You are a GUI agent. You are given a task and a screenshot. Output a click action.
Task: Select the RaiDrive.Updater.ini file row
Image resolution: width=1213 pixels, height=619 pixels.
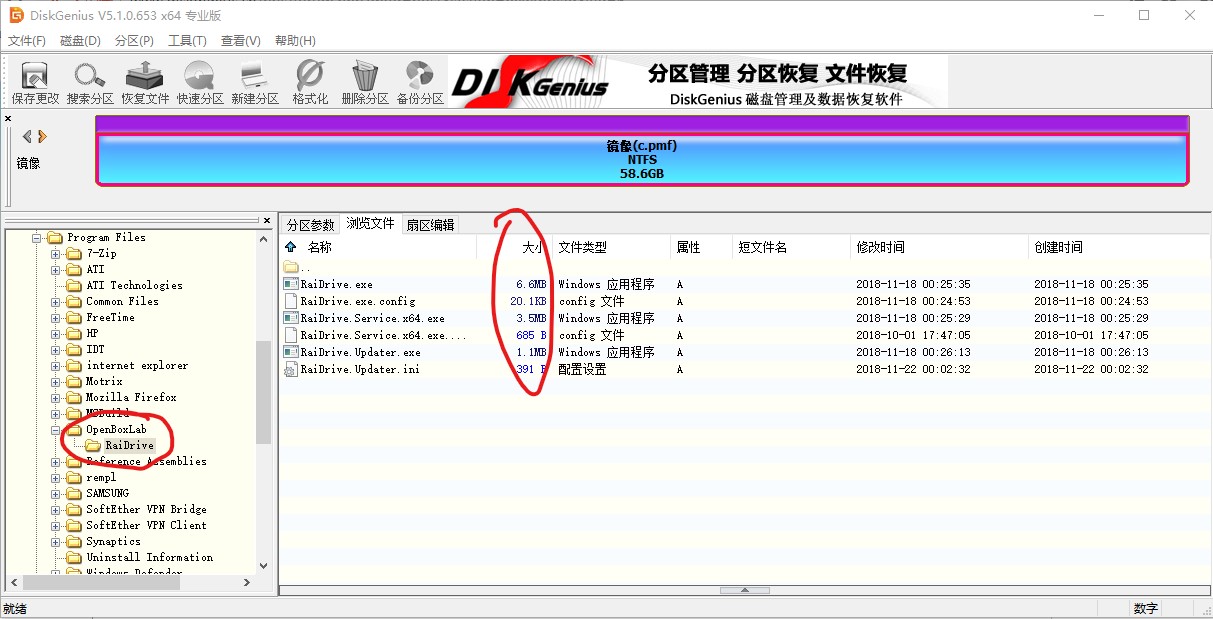tap(745, 369)
